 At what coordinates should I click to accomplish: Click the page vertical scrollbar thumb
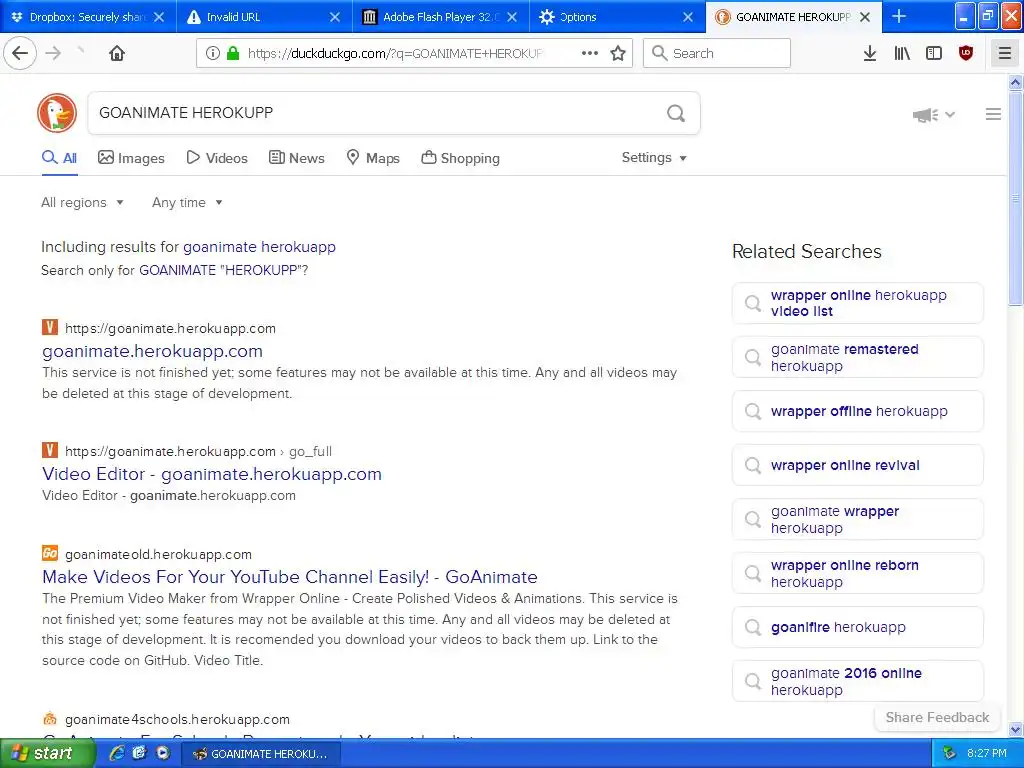point(1016,198)
